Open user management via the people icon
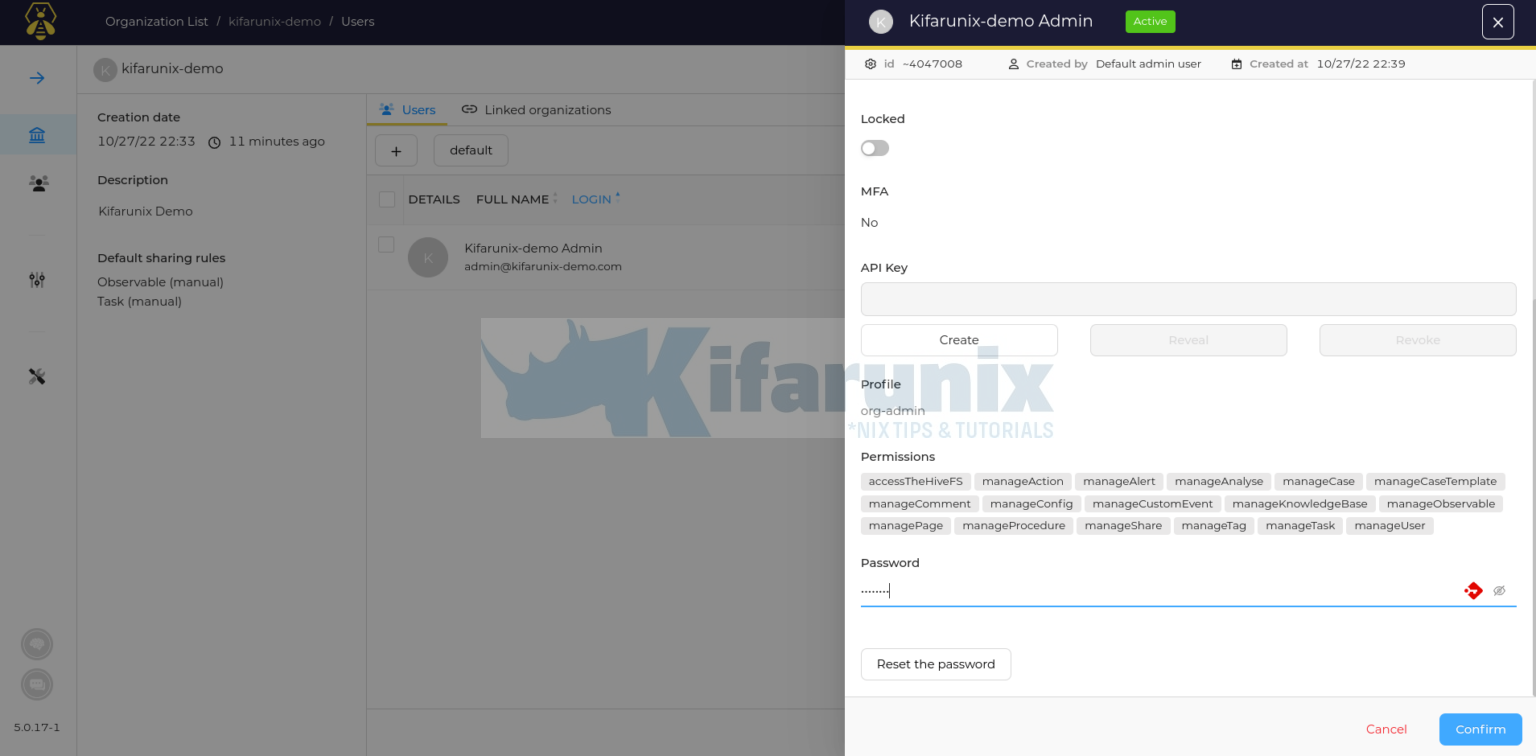This screenshot has height=756, width=1536. (37, 183)
